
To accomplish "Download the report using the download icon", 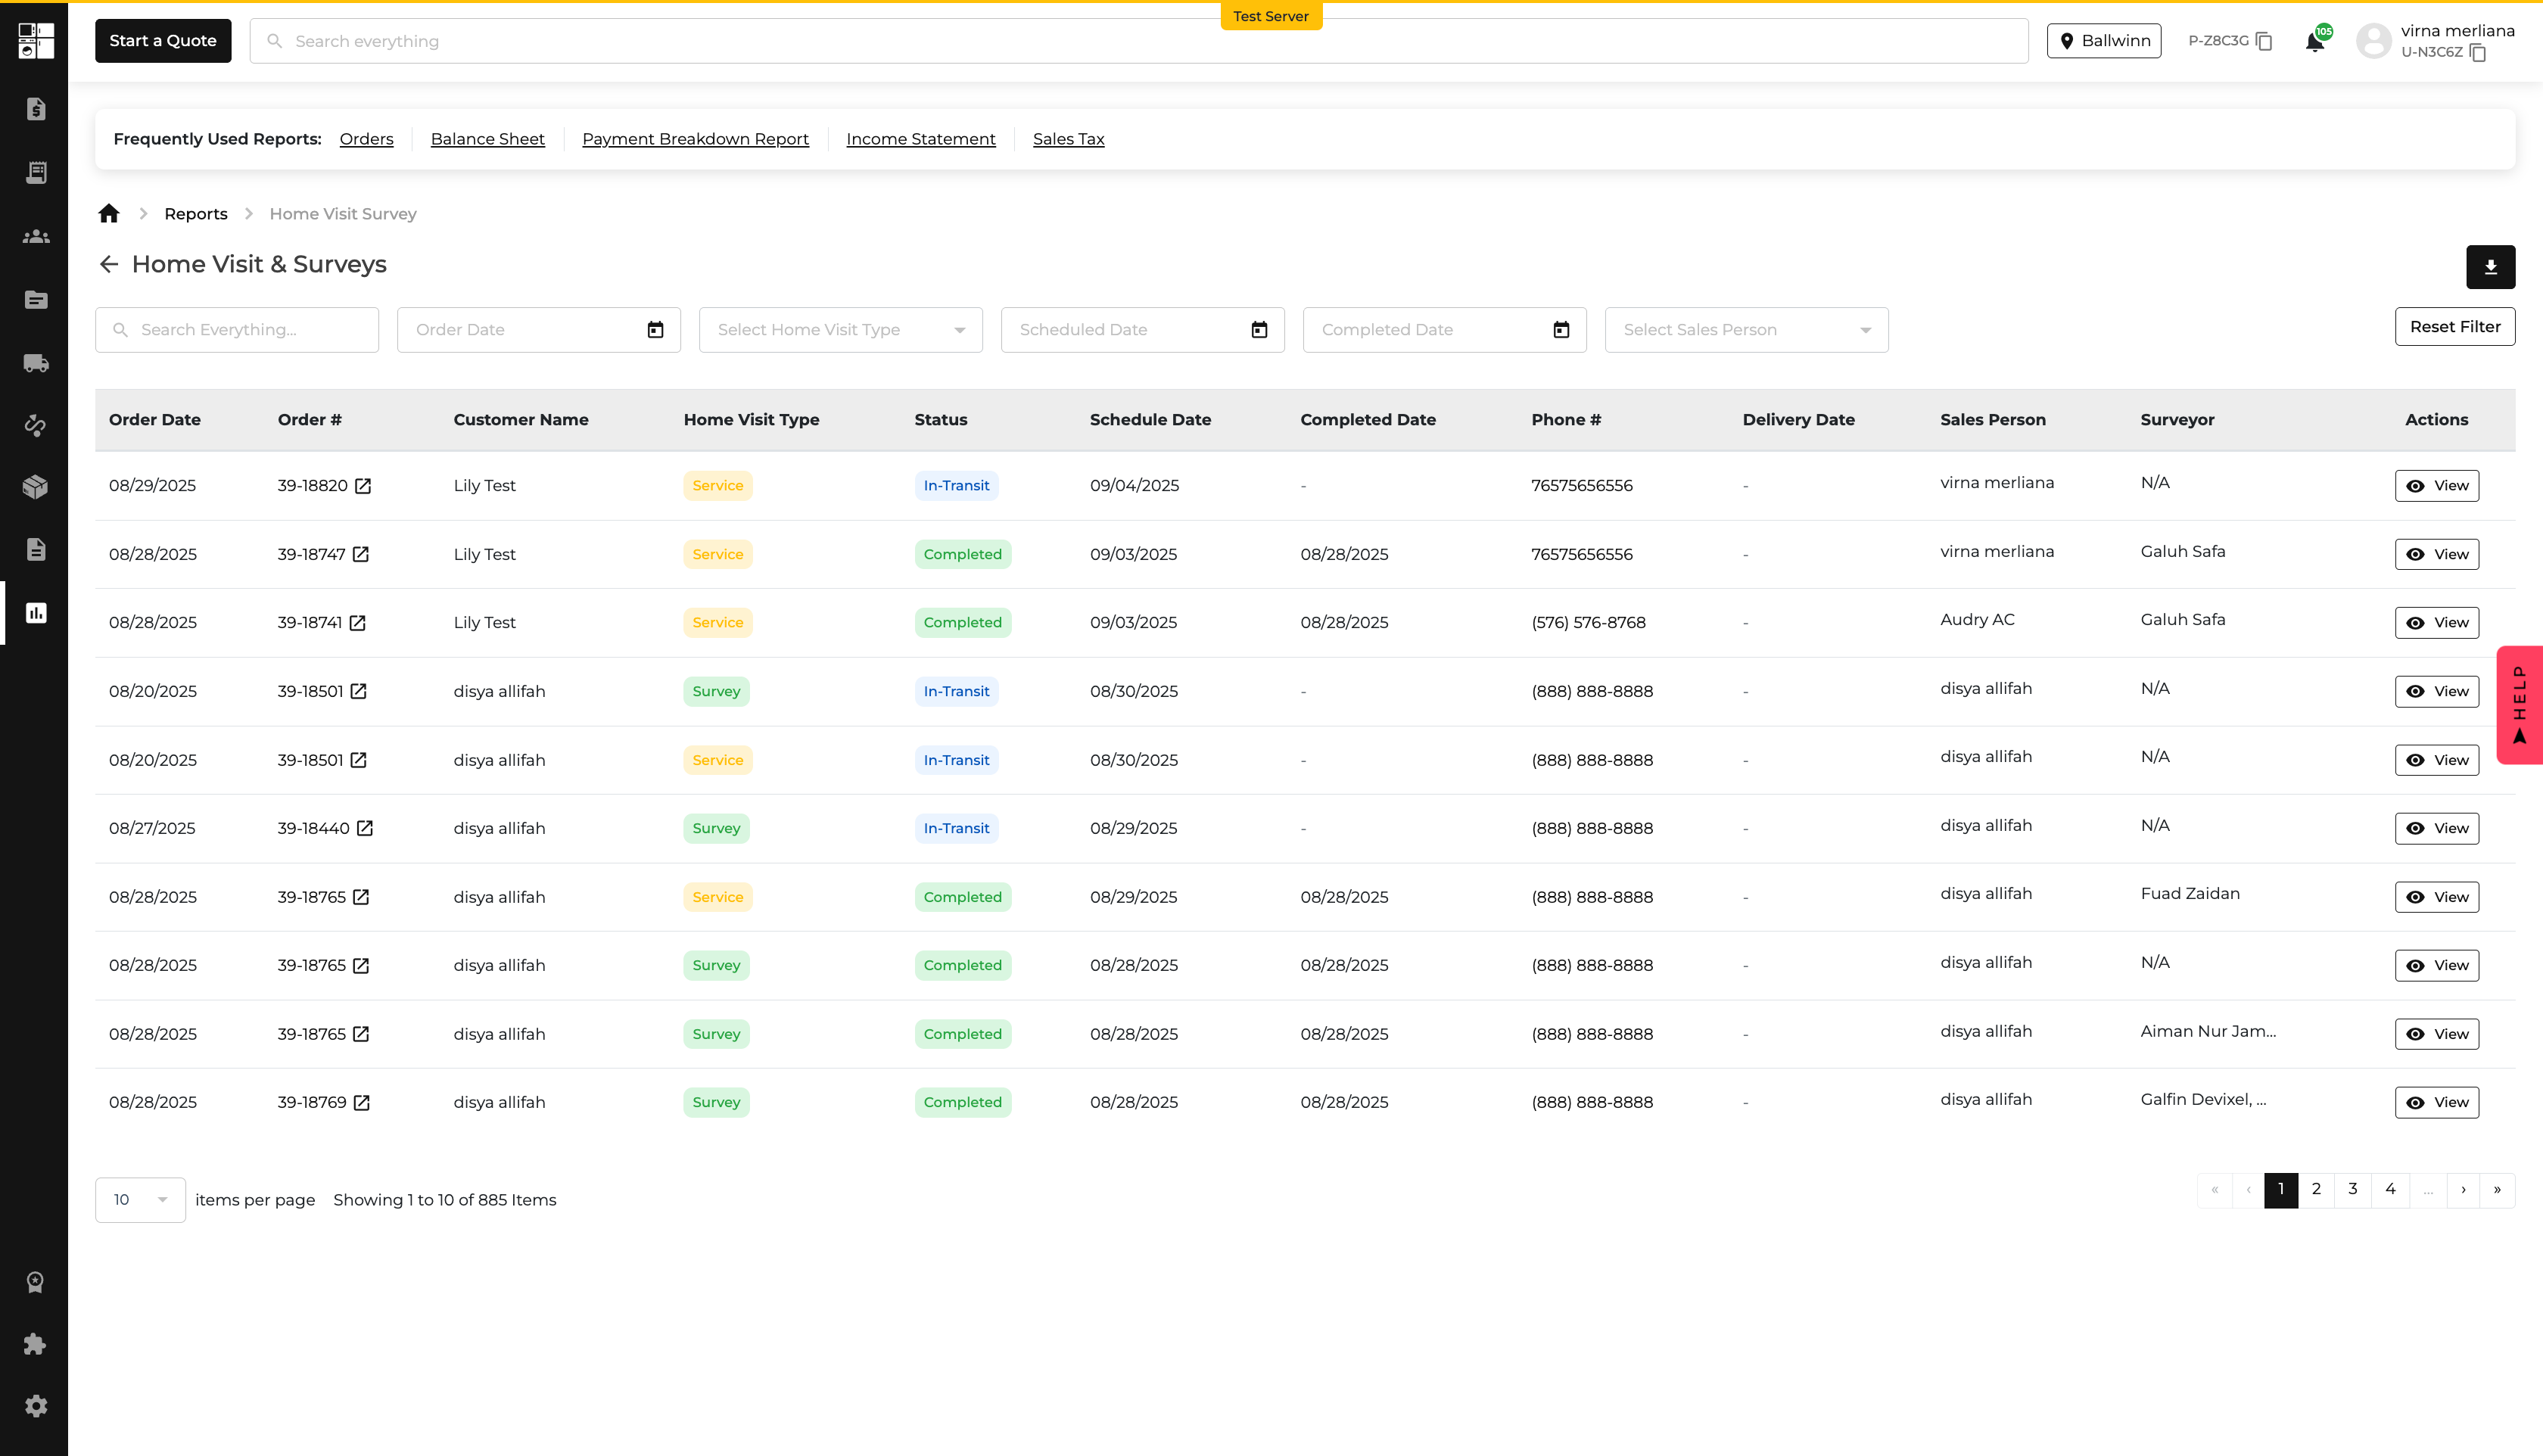I will 2490,267.
